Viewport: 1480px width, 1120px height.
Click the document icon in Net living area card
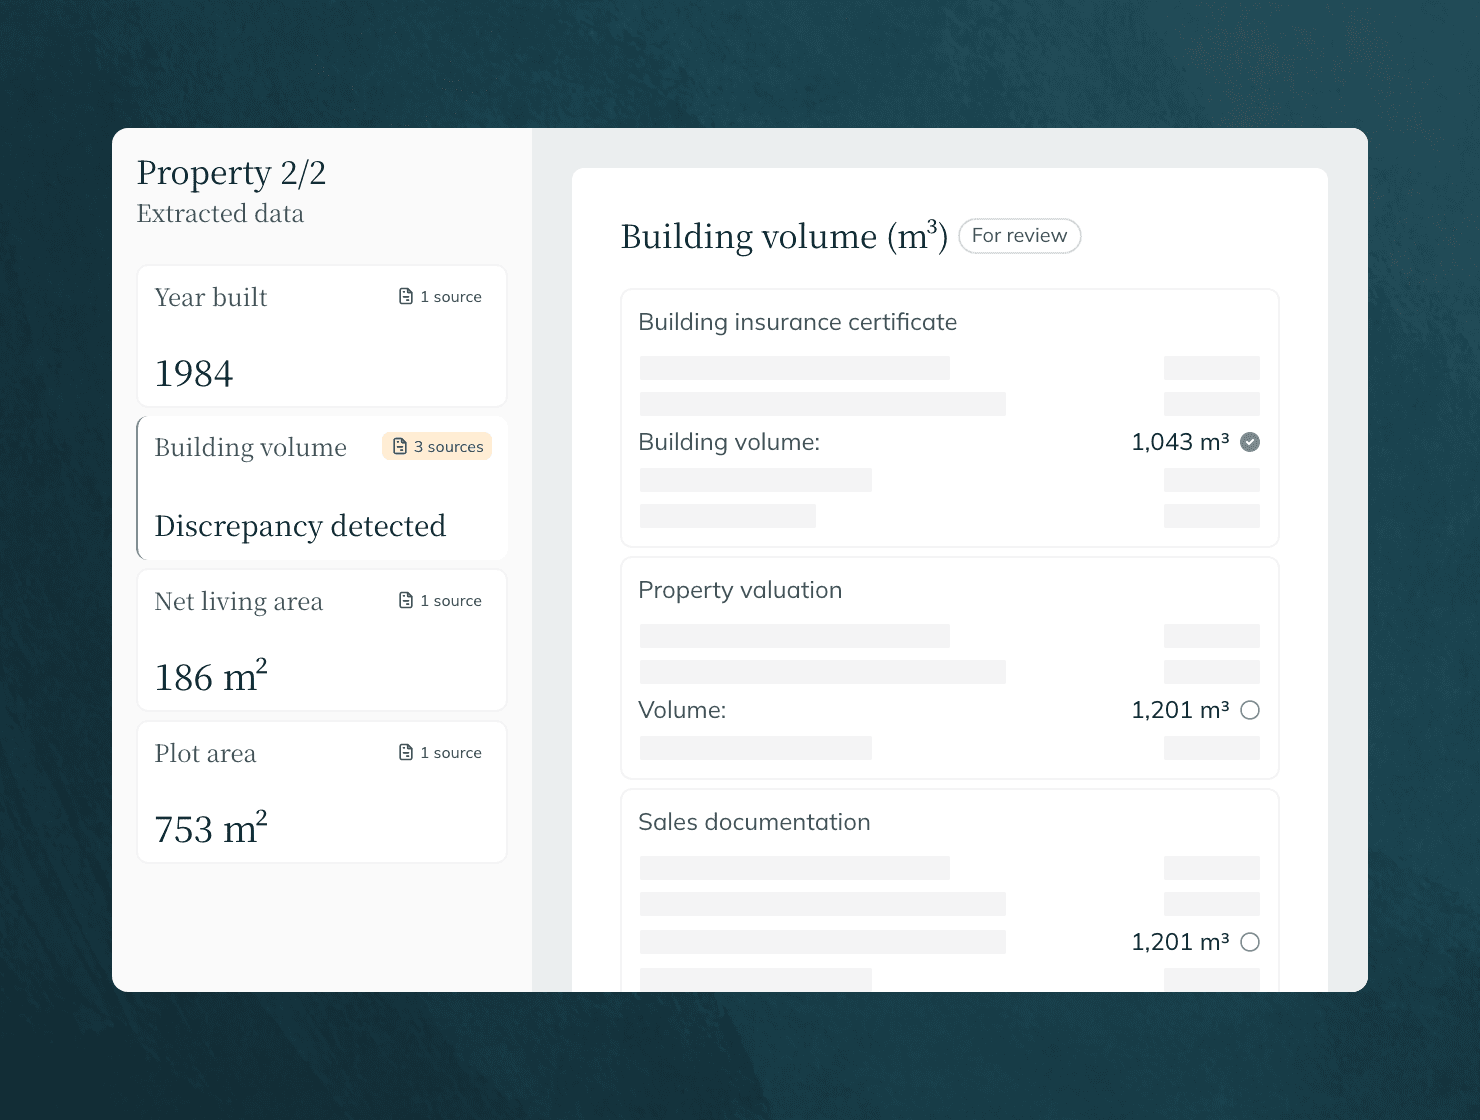tap(406, 601)
